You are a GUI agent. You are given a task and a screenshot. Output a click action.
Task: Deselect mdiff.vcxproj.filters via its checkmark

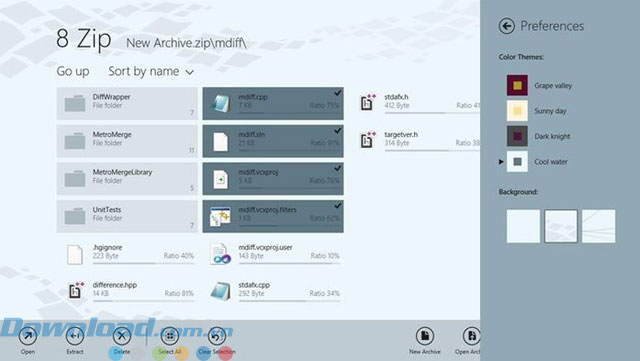[338, 206]
